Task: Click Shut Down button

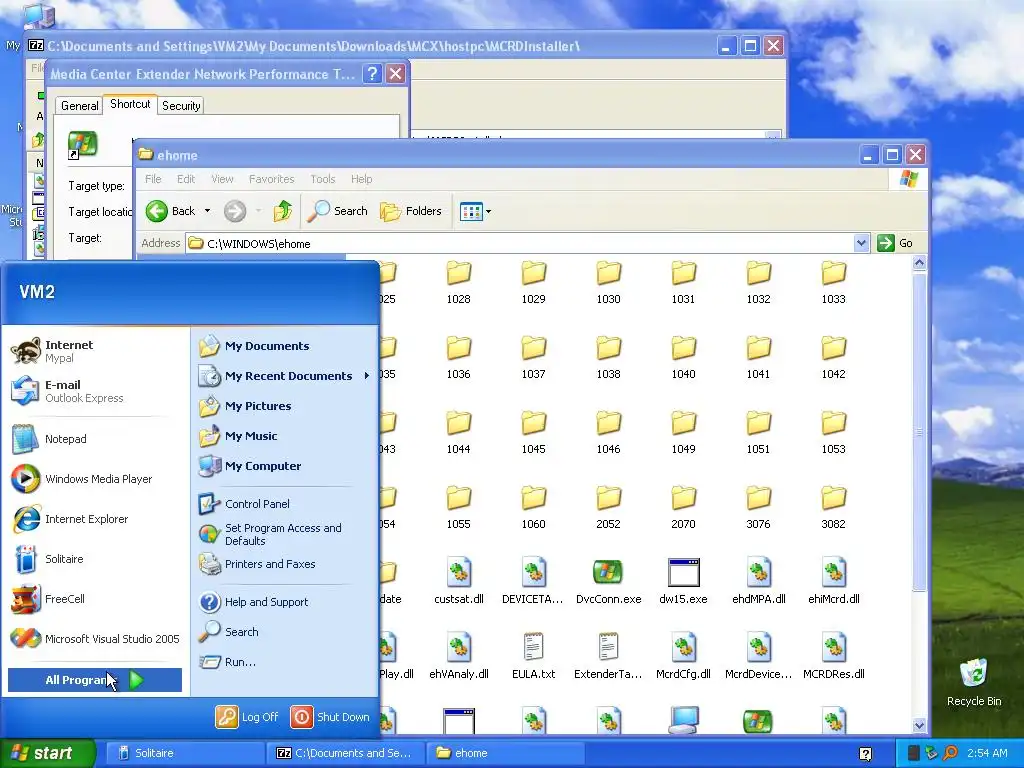Action: pyautogui.click(x=330, y=717)
